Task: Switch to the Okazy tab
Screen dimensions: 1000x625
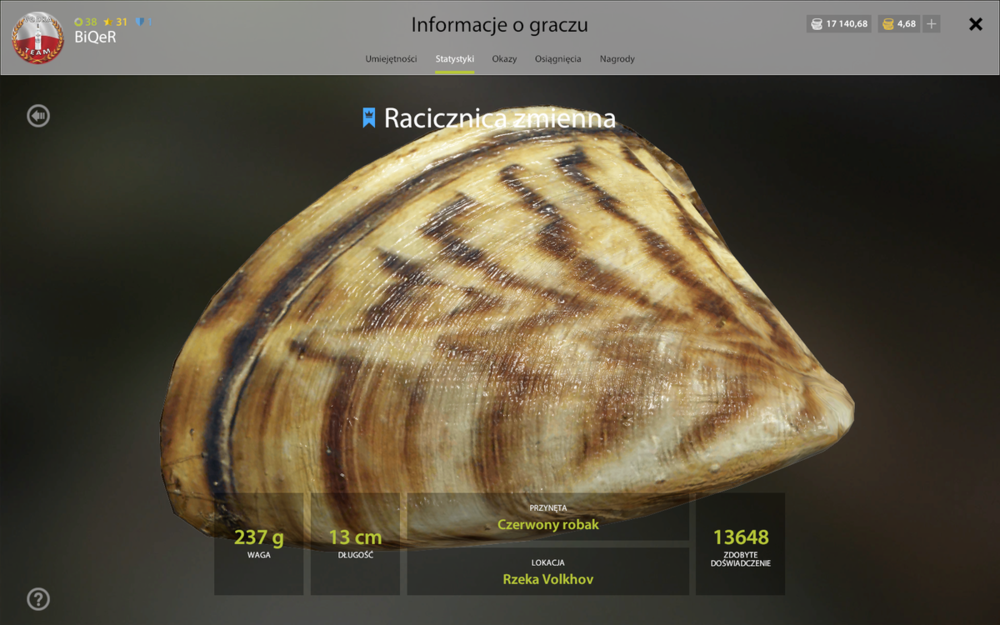Action: [504, 59]
